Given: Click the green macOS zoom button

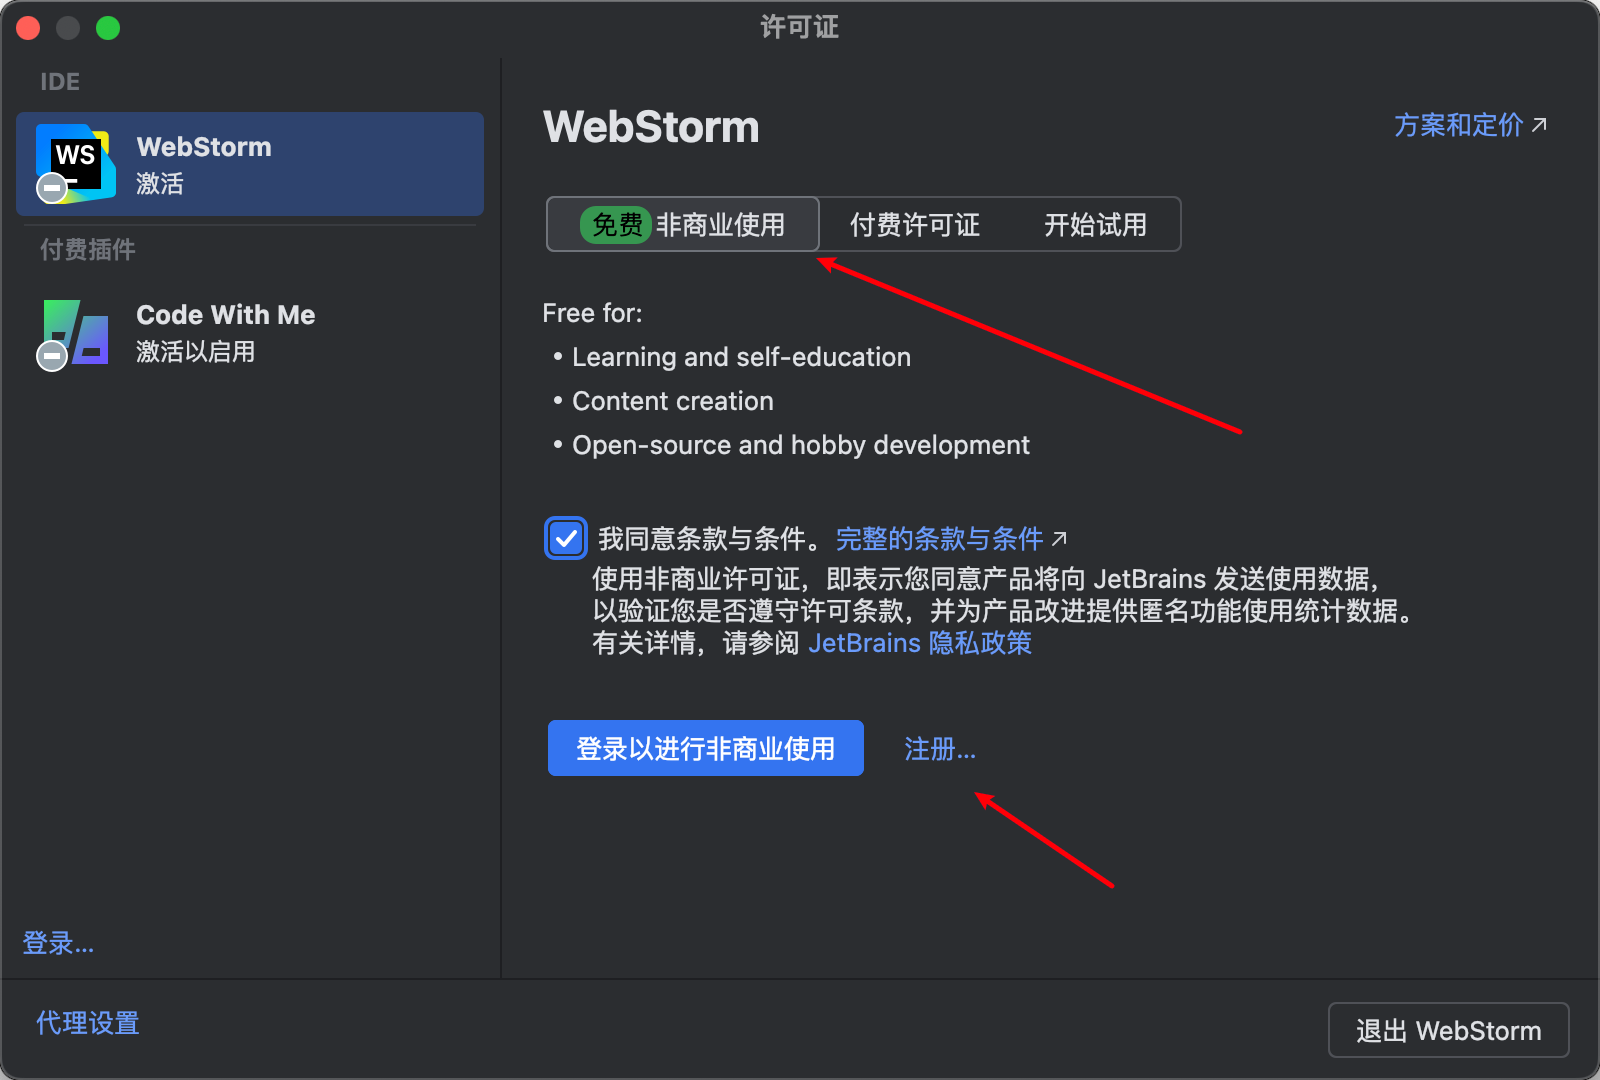Looking at the screenshot, I should click(x=107, y=27).
